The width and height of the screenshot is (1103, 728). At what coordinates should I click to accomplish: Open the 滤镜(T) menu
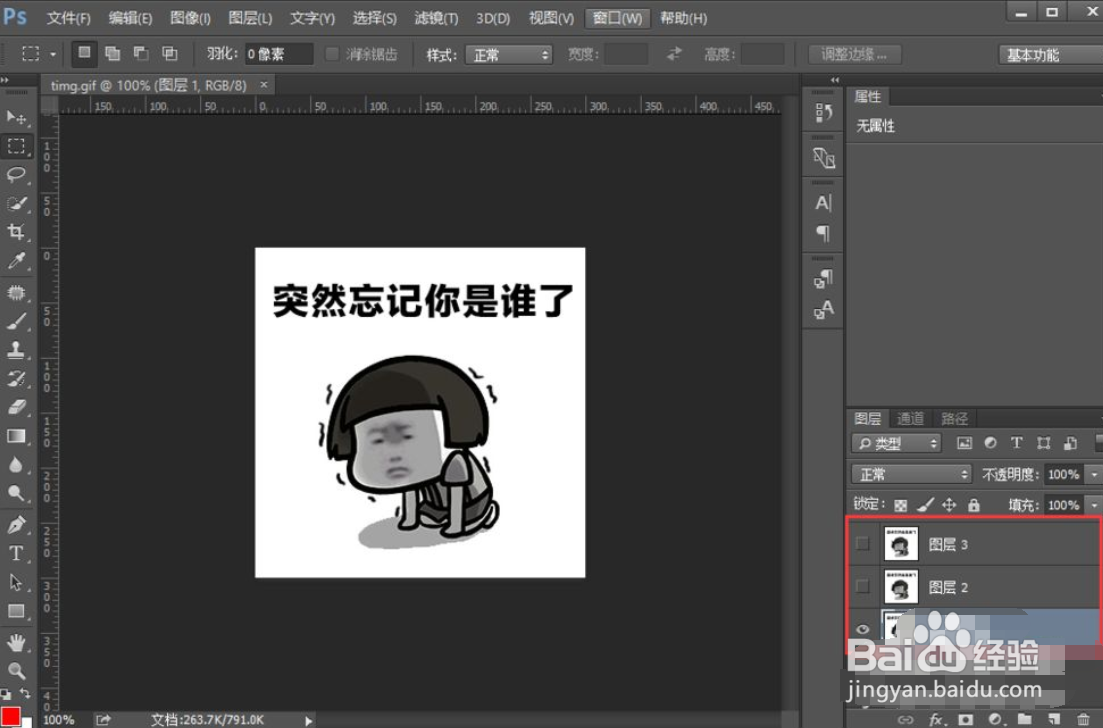(x=435, y=18)
